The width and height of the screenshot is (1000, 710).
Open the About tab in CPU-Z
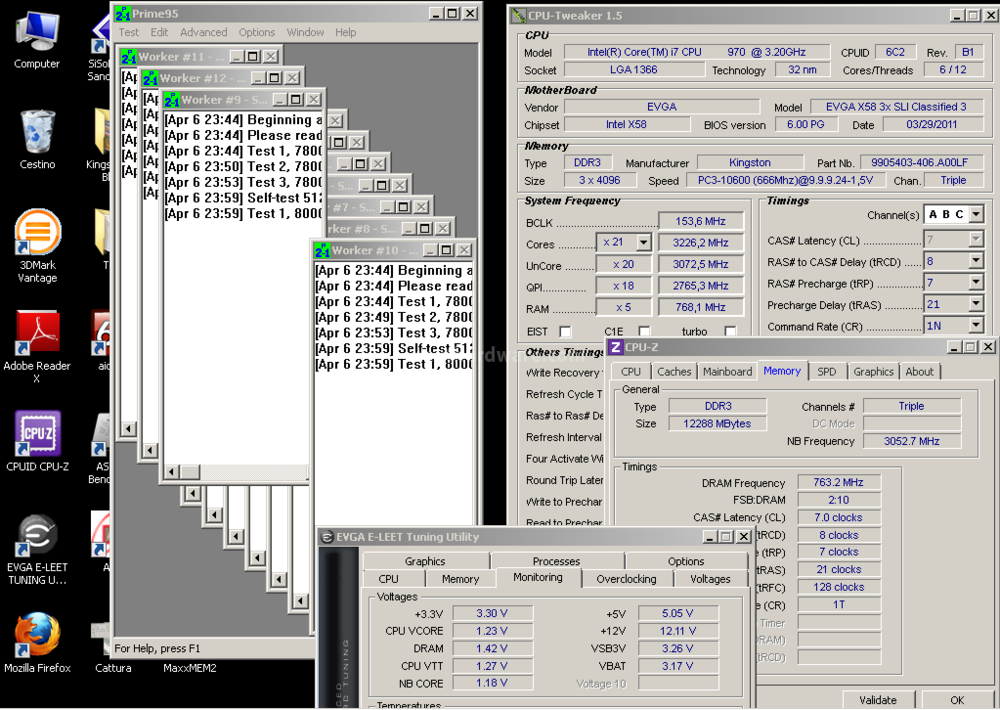[x=920, y=372]
